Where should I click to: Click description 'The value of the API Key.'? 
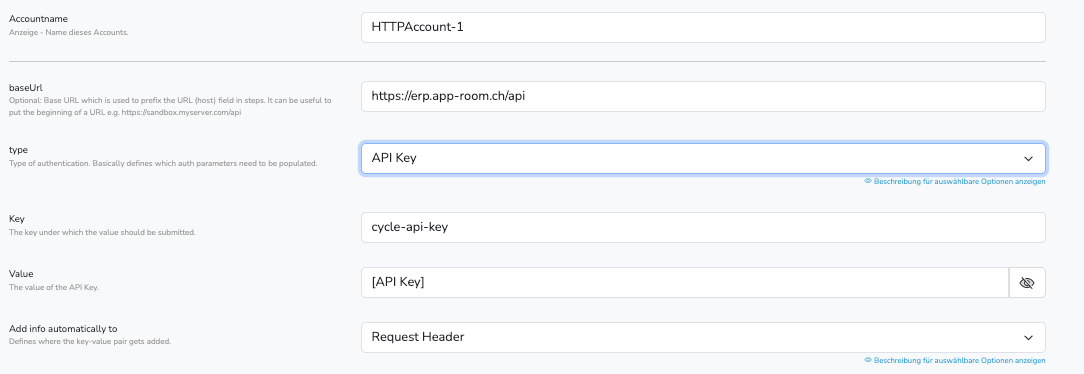[54, 287]
